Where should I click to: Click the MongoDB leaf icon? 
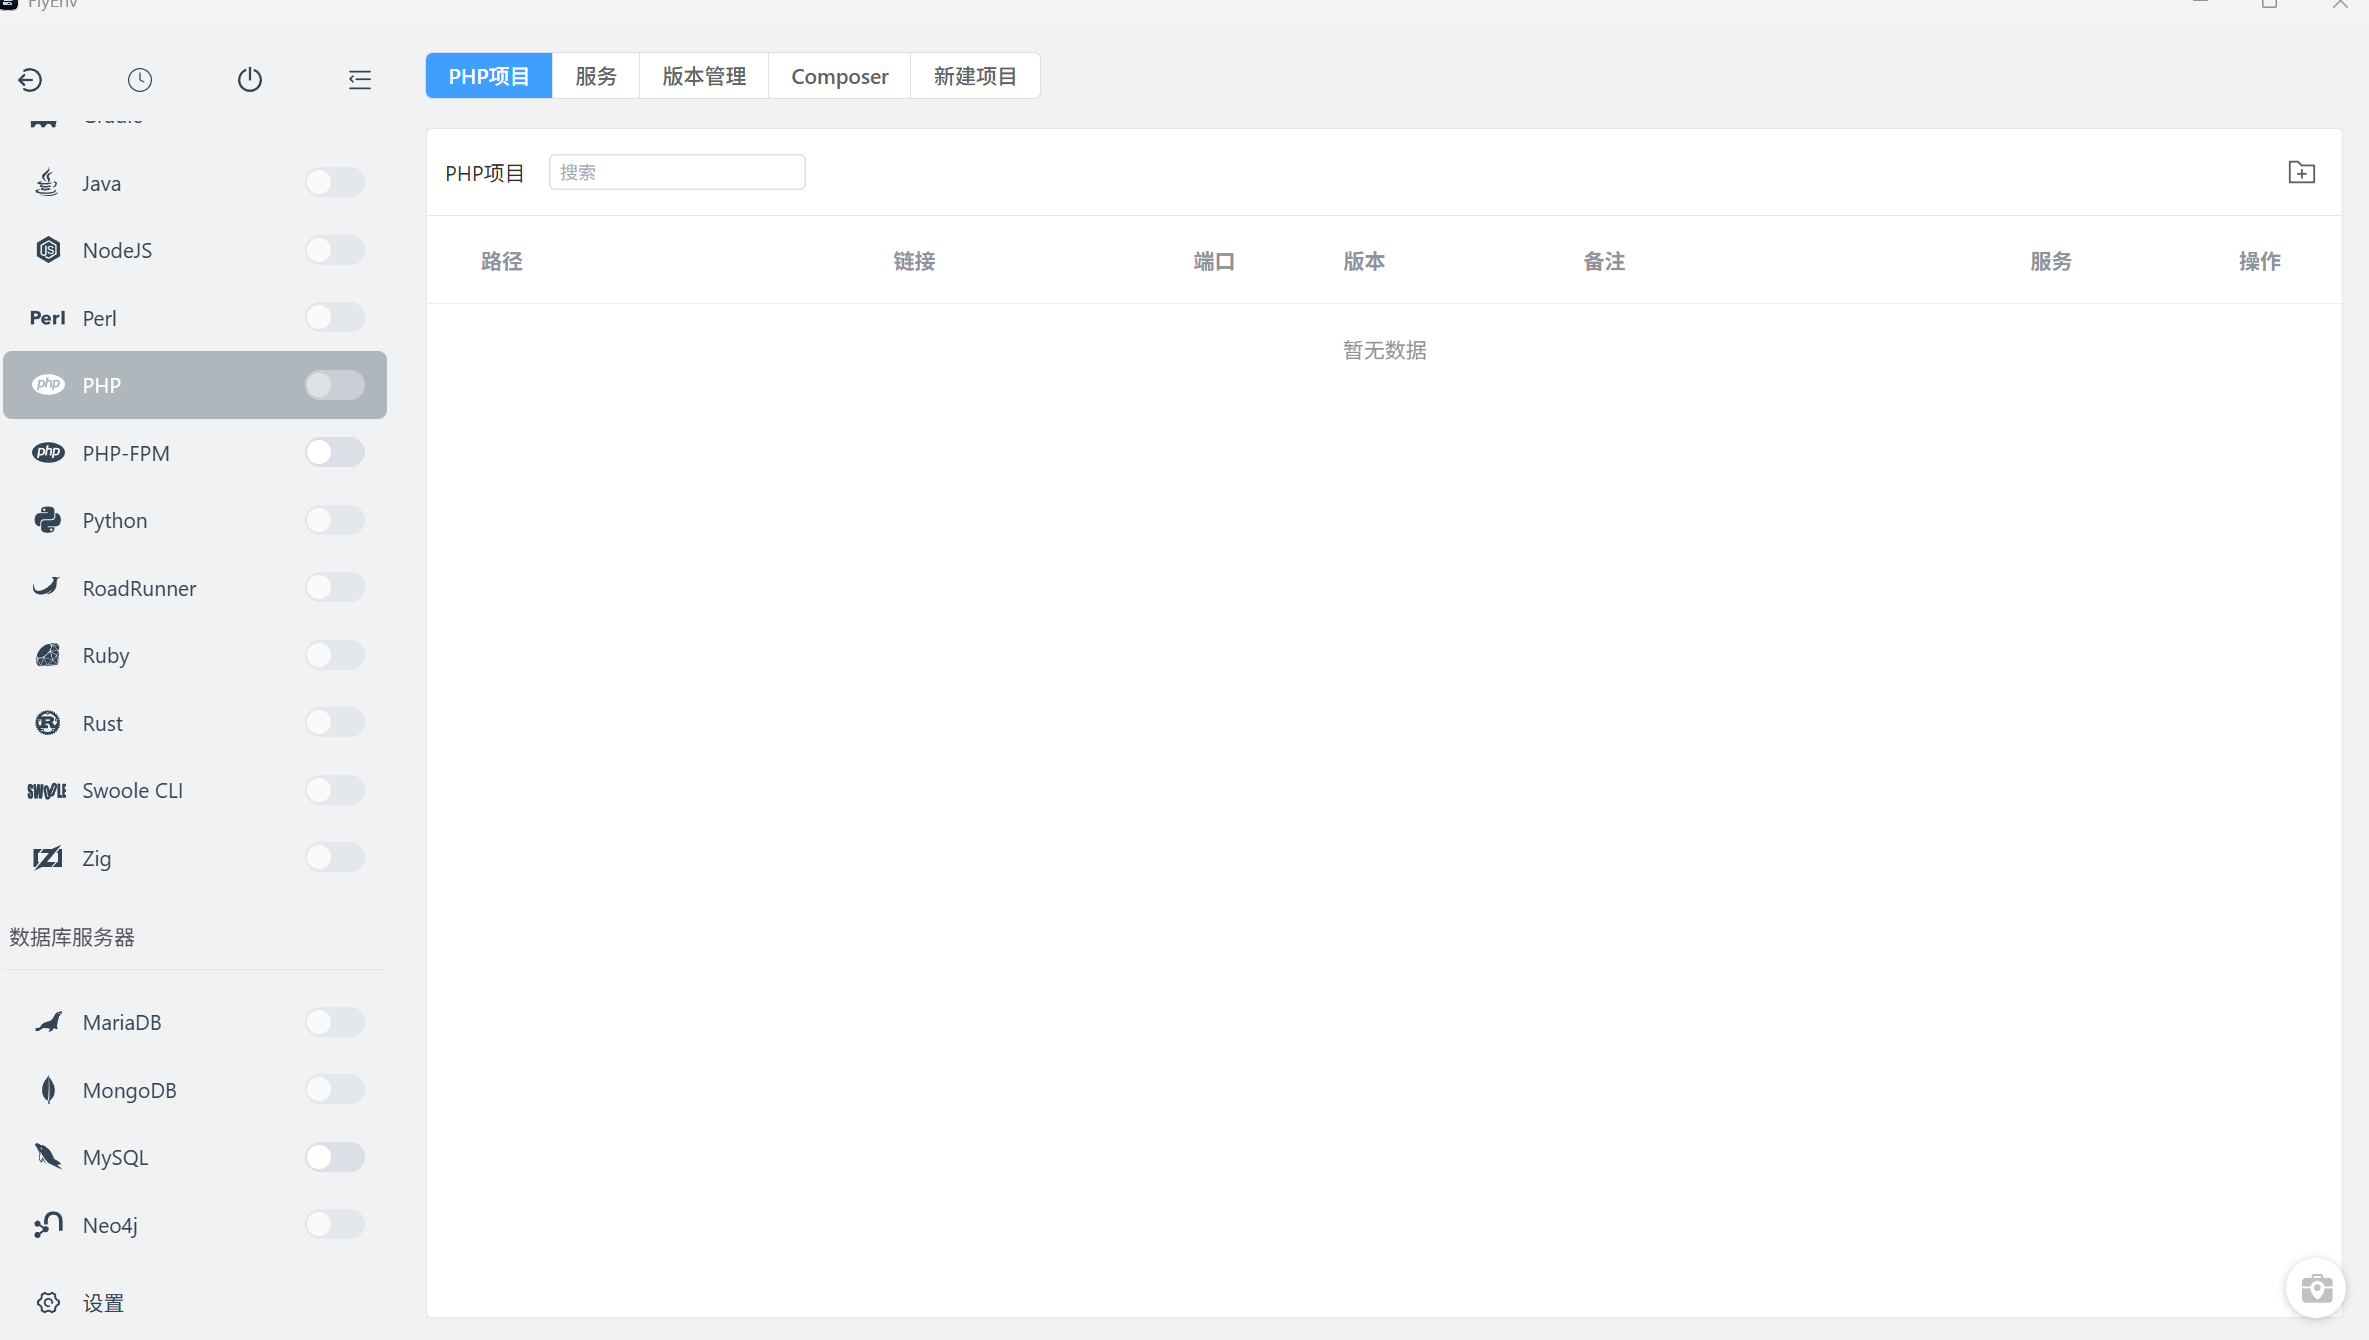(x=48, y=1090)
